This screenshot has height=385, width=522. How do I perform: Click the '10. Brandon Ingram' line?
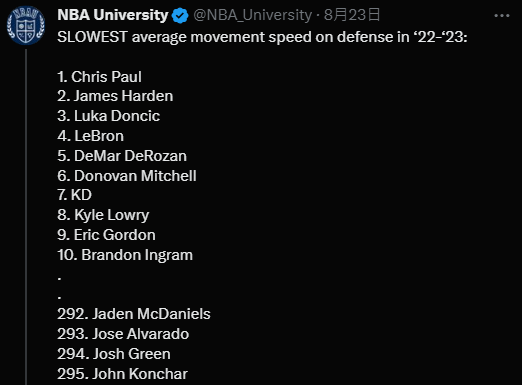click(x=125, y=255)
